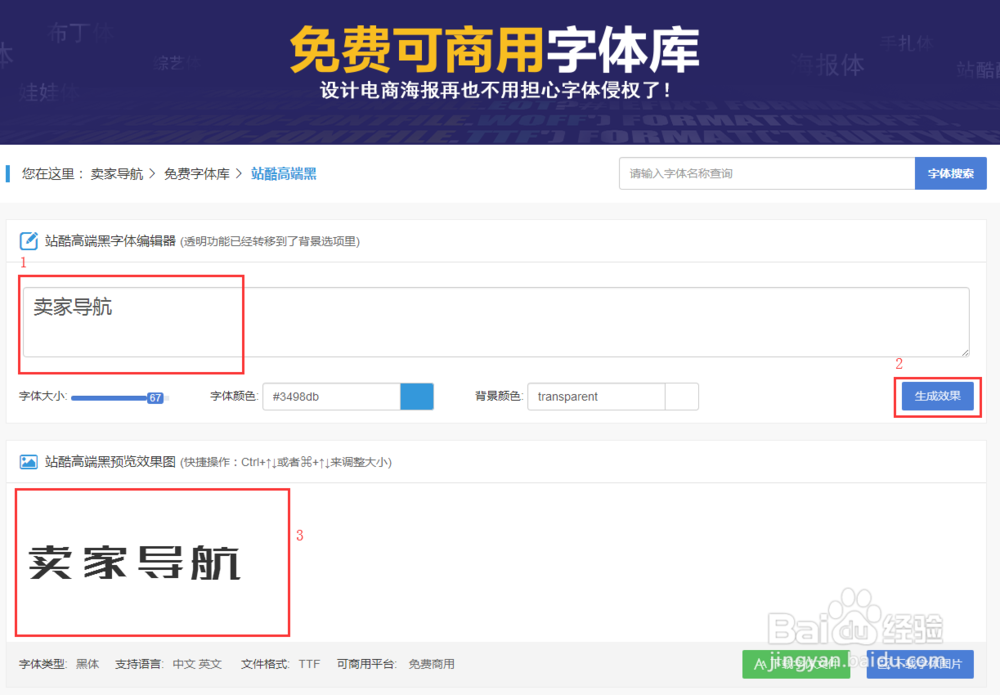The height and width of the screenshot is (695, 1000).
Task: Click the green 下载字体文件 button
Action: coord(795,663)
